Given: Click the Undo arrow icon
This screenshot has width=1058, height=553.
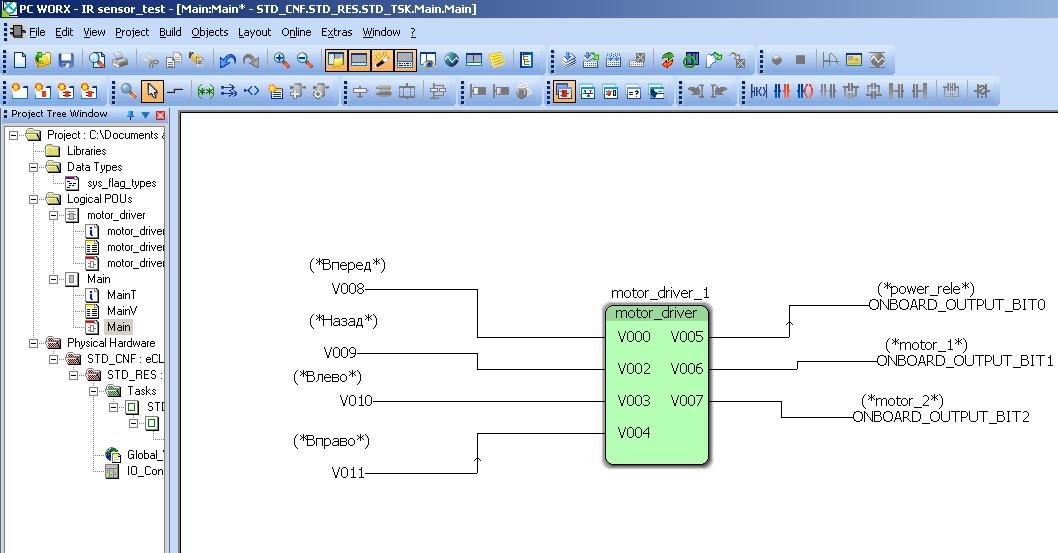Looking at the screenshot, I should coord(228,60).
